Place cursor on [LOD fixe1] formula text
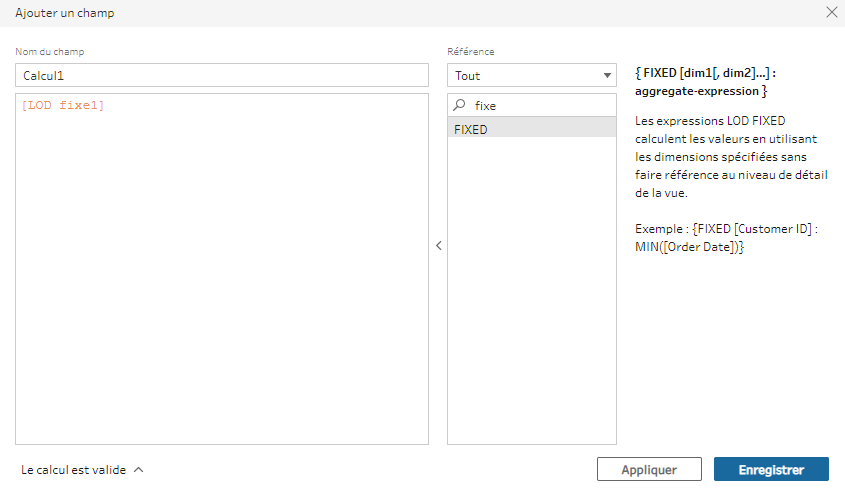Screen dimensions: 845x490 coord(62,106)
